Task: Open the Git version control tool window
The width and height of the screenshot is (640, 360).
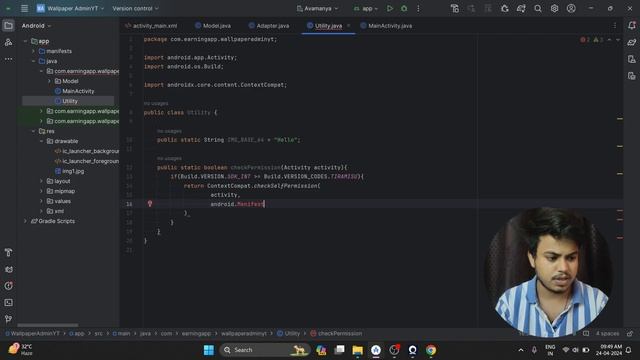Action: [x=8, y=319]
